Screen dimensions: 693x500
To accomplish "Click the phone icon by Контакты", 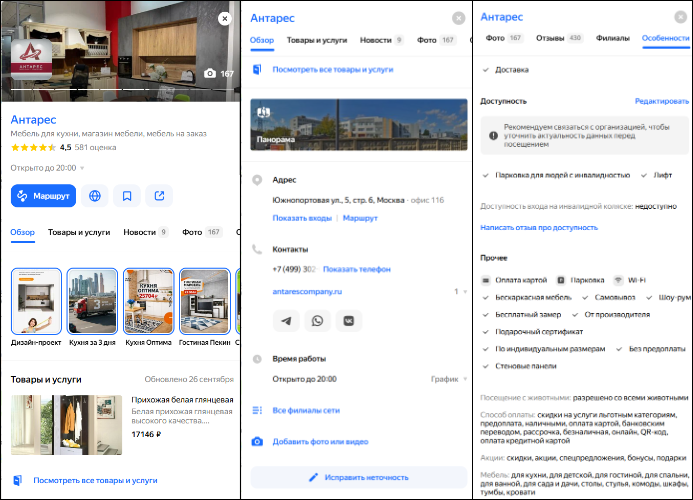I will point(257,249).
